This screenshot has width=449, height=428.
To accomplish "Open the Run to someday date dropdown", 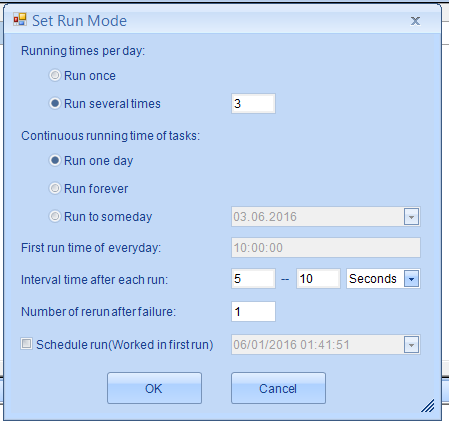I will [x=411, y=217].
